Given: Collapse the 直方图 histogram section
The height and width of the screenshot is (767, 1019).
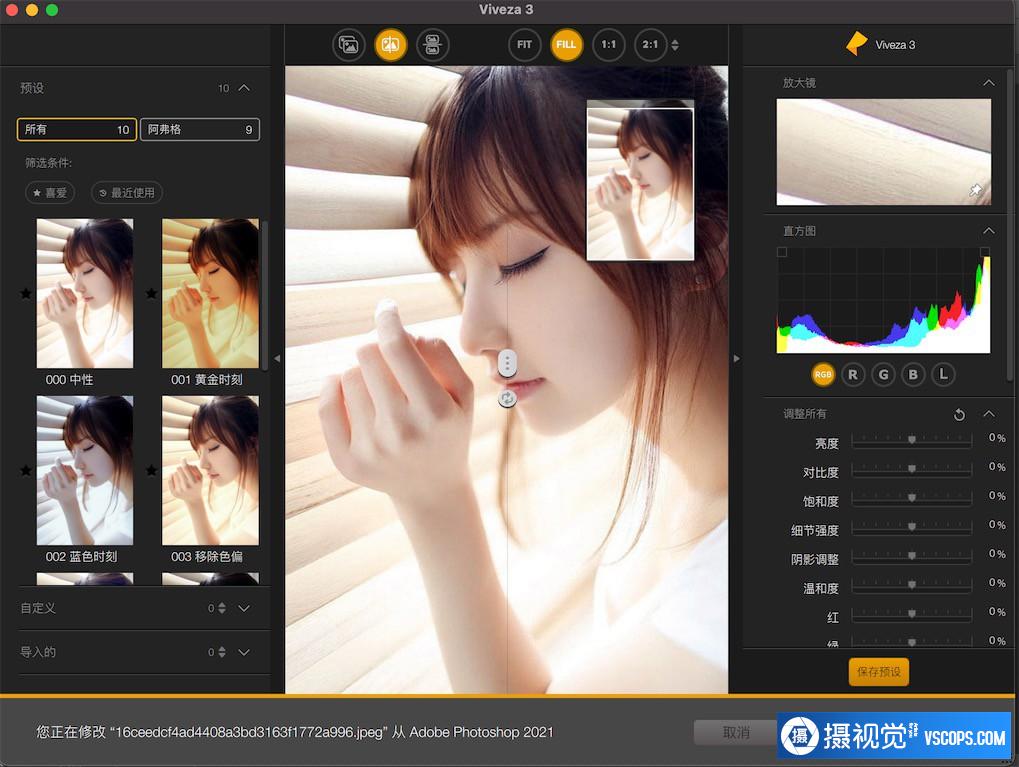Looking at the screenshot, I should click(x=988, y=231).
